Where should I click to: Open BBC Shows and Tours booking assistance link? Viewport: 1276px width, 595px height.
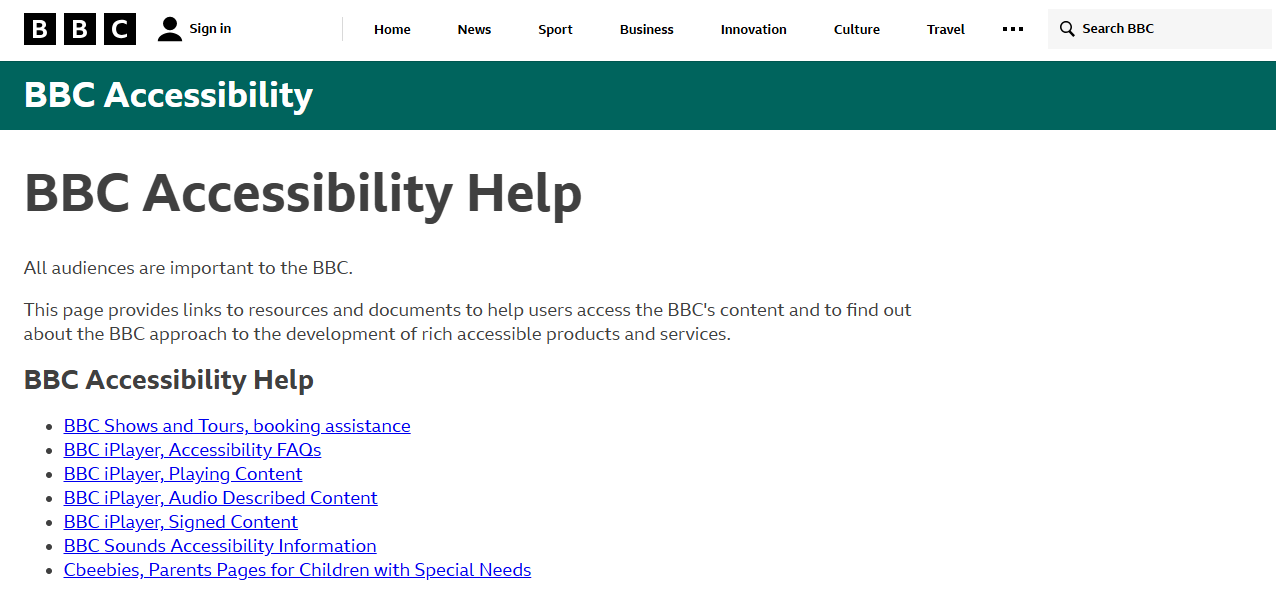pos(237,425)
